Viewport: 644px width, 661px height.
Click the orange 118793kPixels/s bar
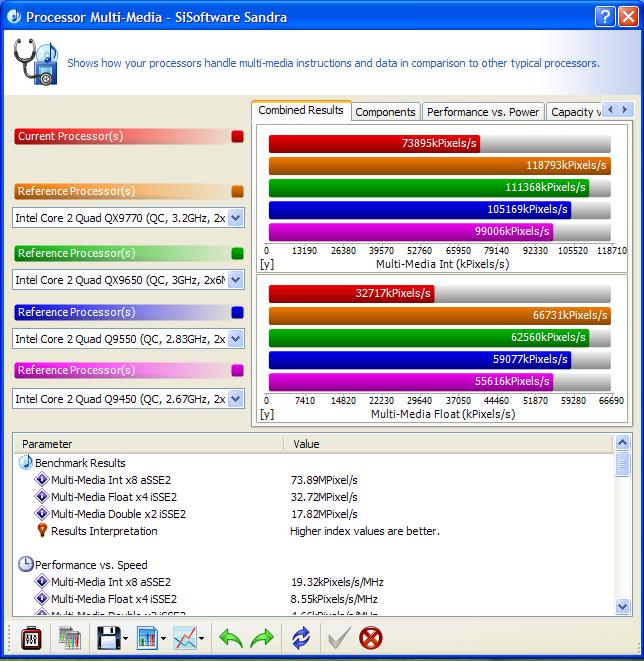click(x=440, y=166)
